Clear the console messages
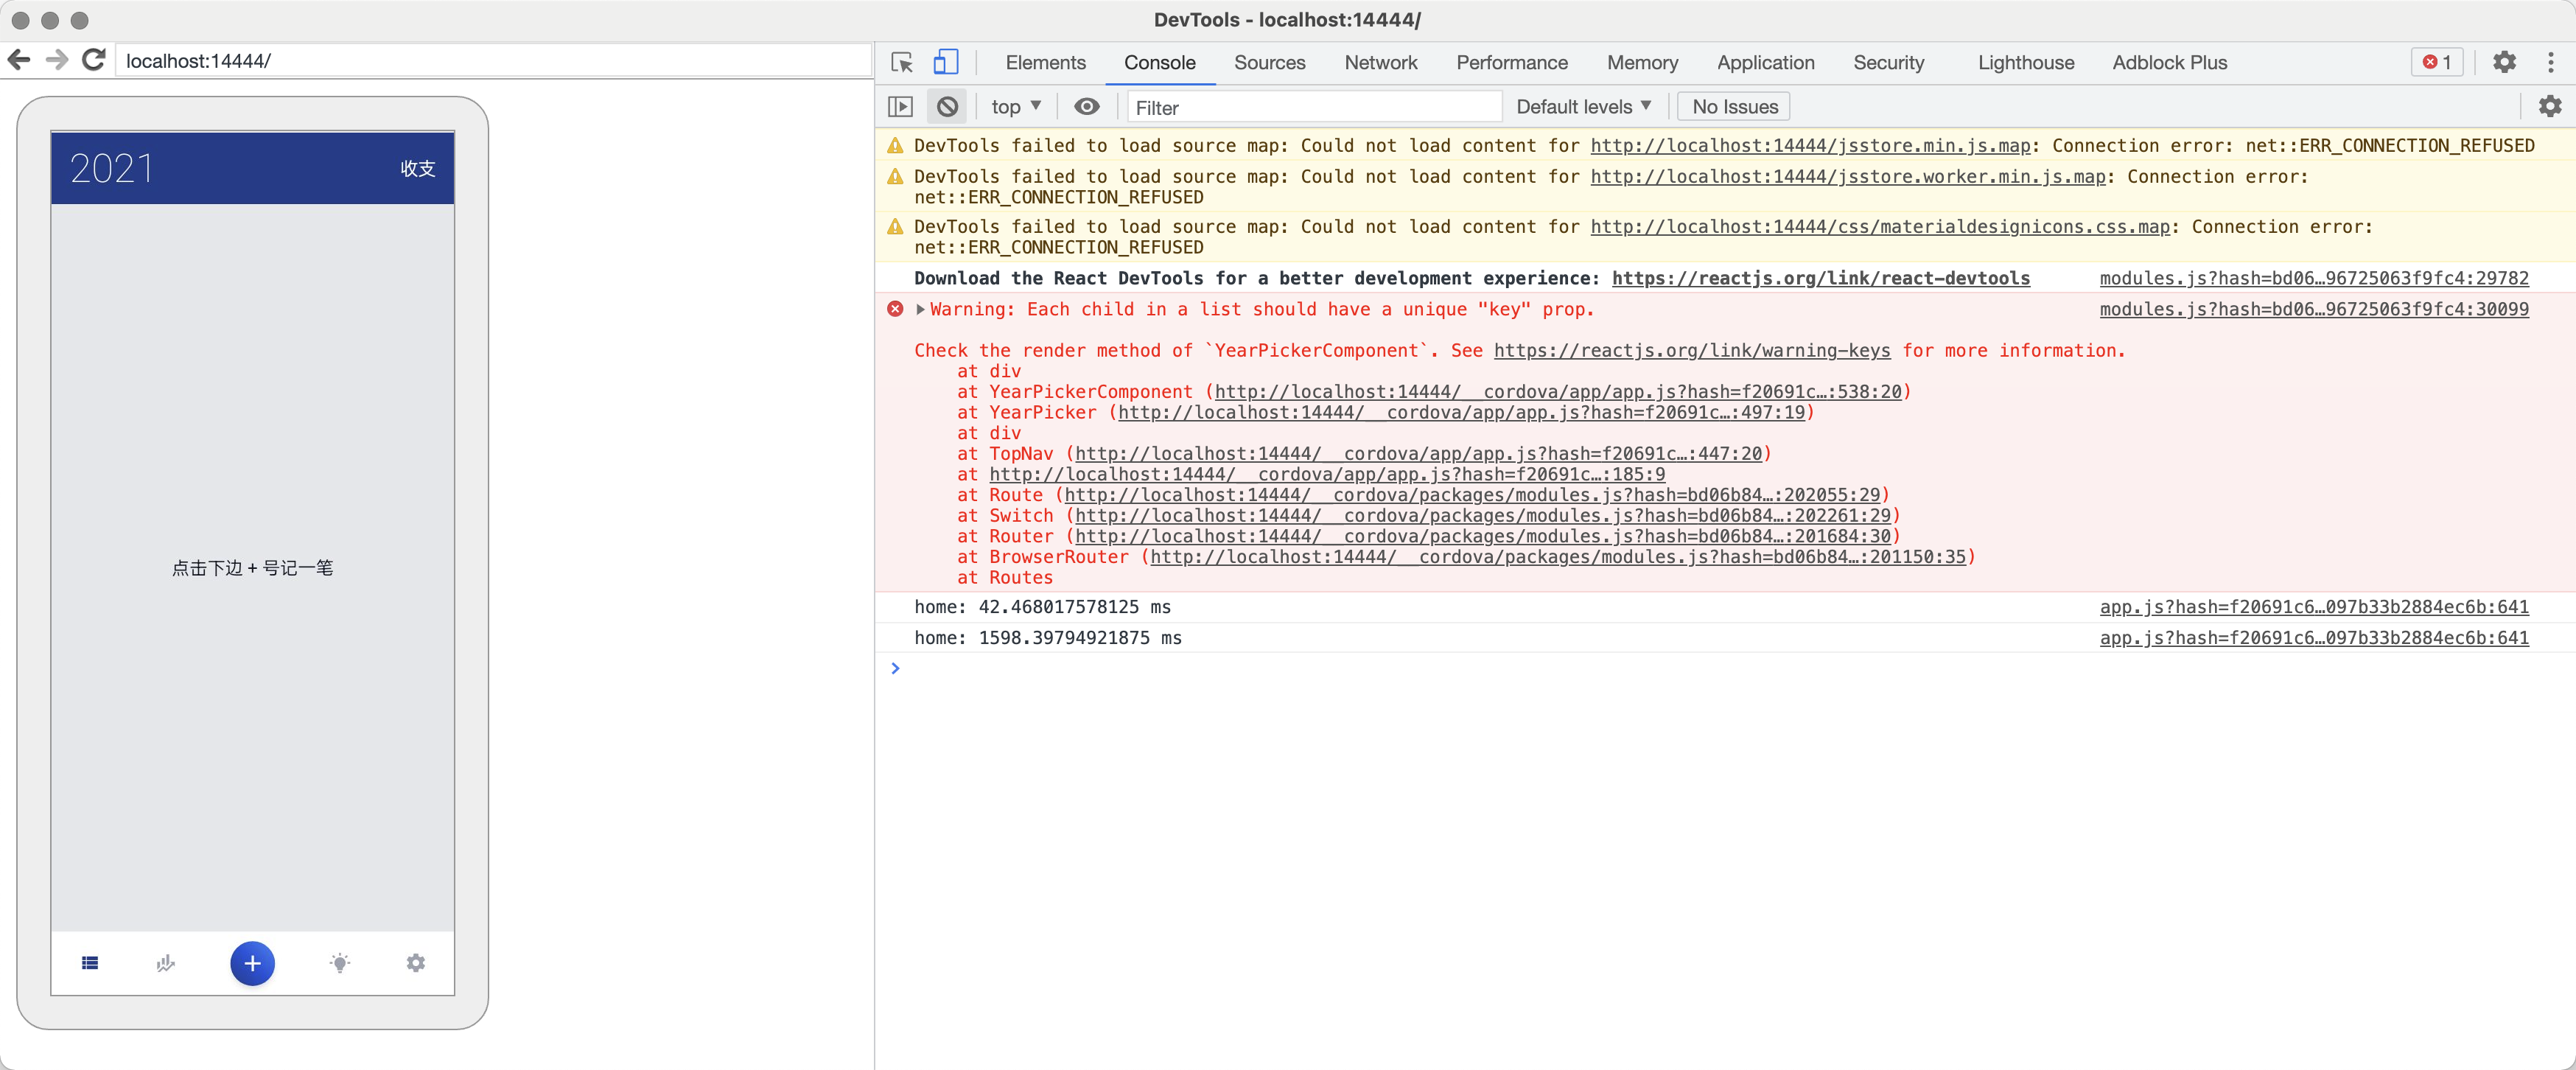2576x1070 pixels. coord(946,106)
